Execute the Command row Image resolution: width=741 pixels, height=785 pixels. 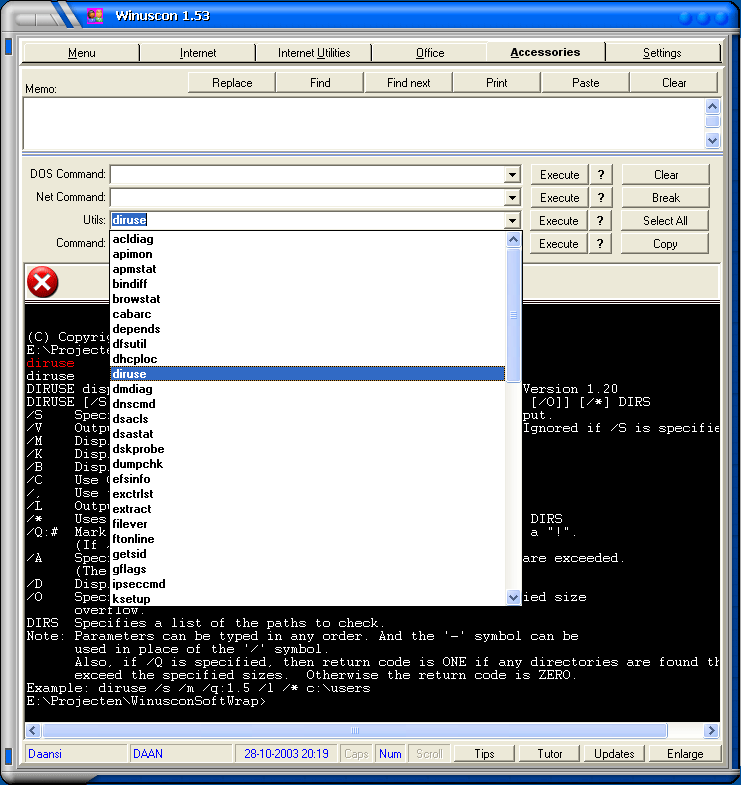point(558,244)
